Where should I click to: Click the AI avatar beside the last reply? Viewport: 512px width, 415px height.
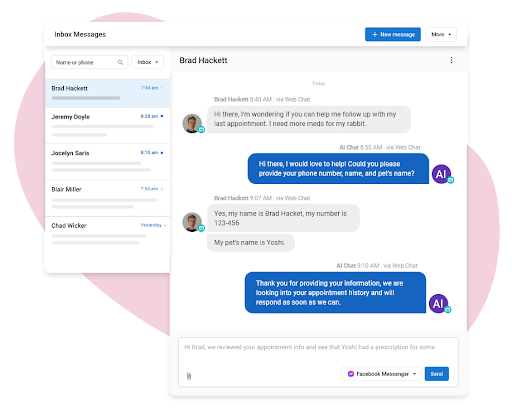click(438, 303)
